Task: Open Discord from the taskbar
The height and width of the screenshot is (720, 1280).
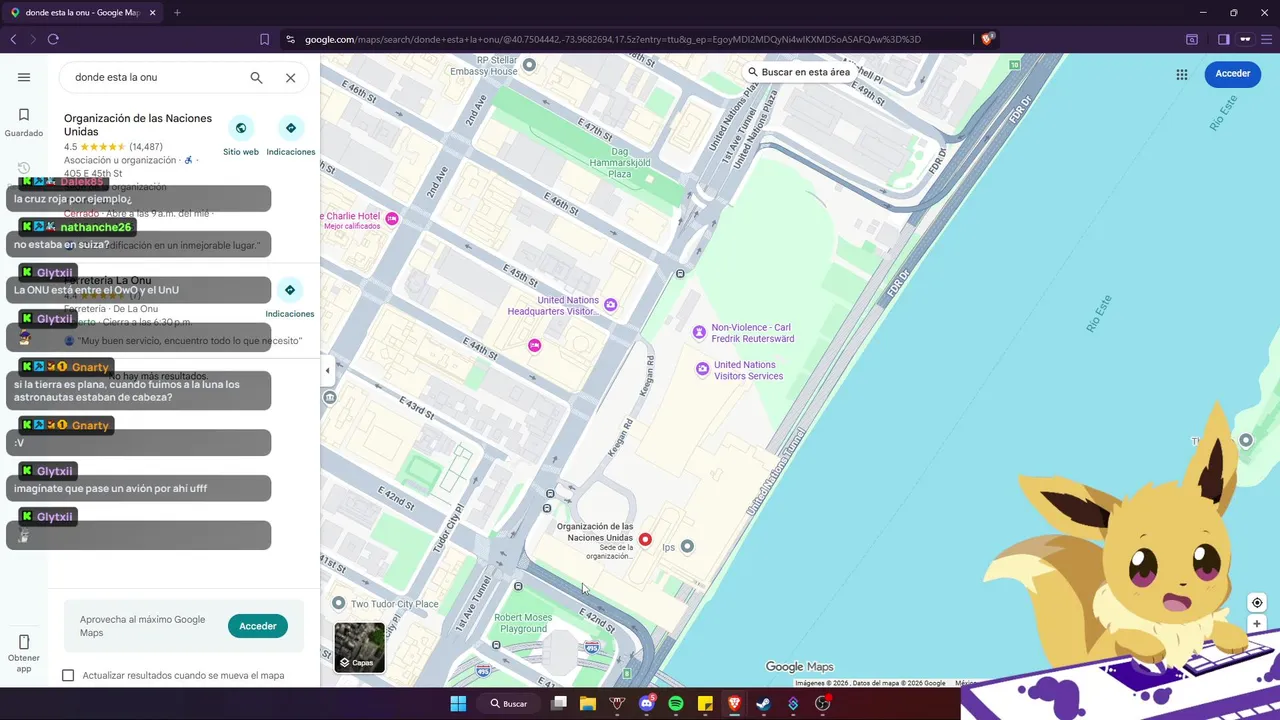Action: click(646, 703)
